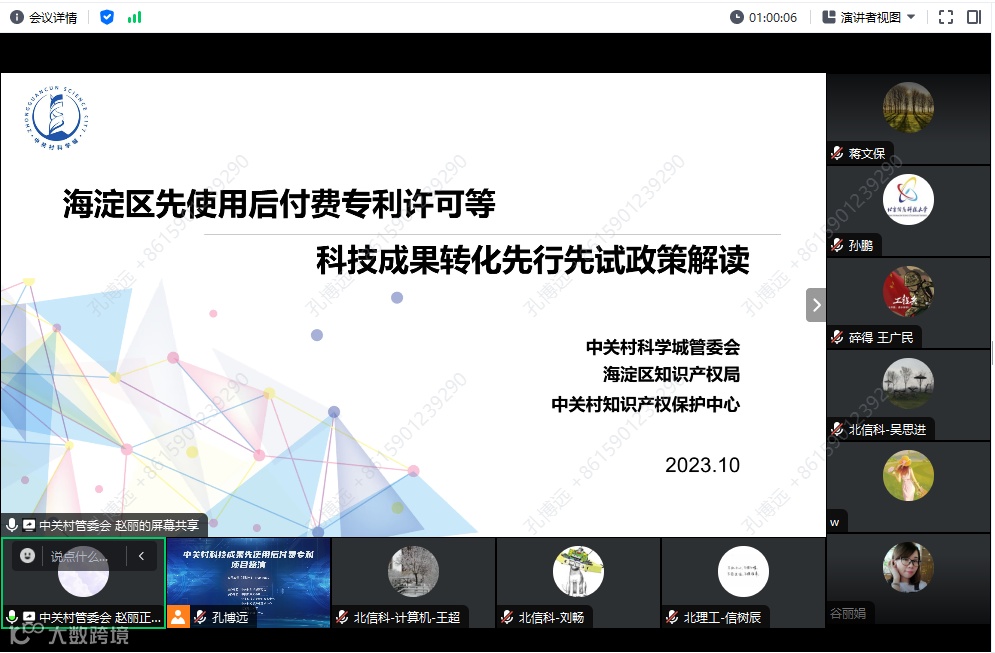
Task: Click the 说点什么 chat input field
Action: pos(79,557)
